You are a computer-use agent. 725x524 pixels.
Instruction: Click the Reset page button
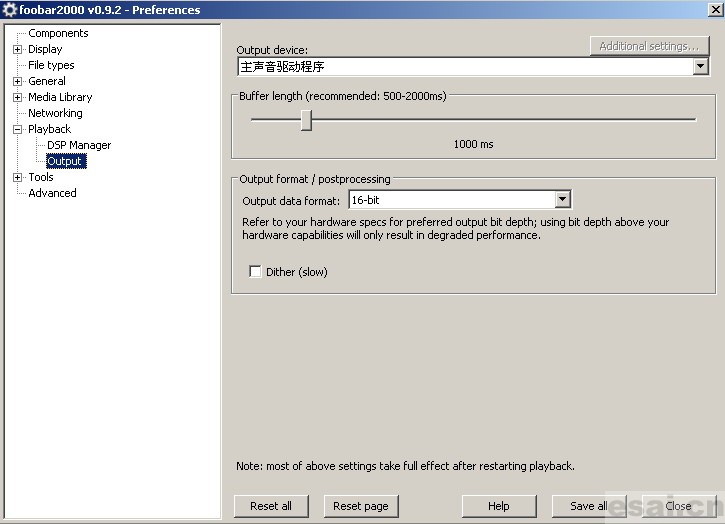coord(361,506)
